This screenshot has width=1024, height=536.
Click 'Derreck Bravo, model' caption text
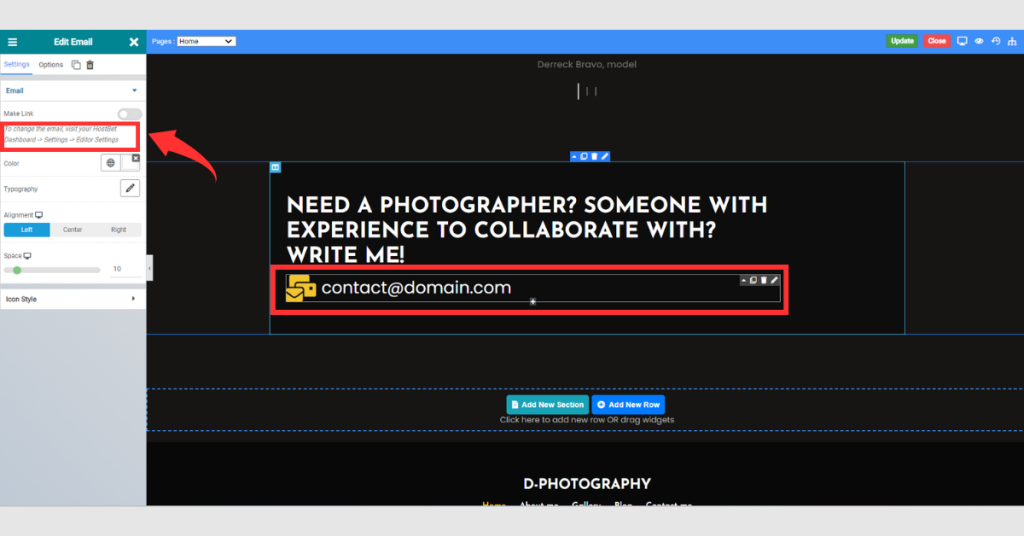coord(586,64)
